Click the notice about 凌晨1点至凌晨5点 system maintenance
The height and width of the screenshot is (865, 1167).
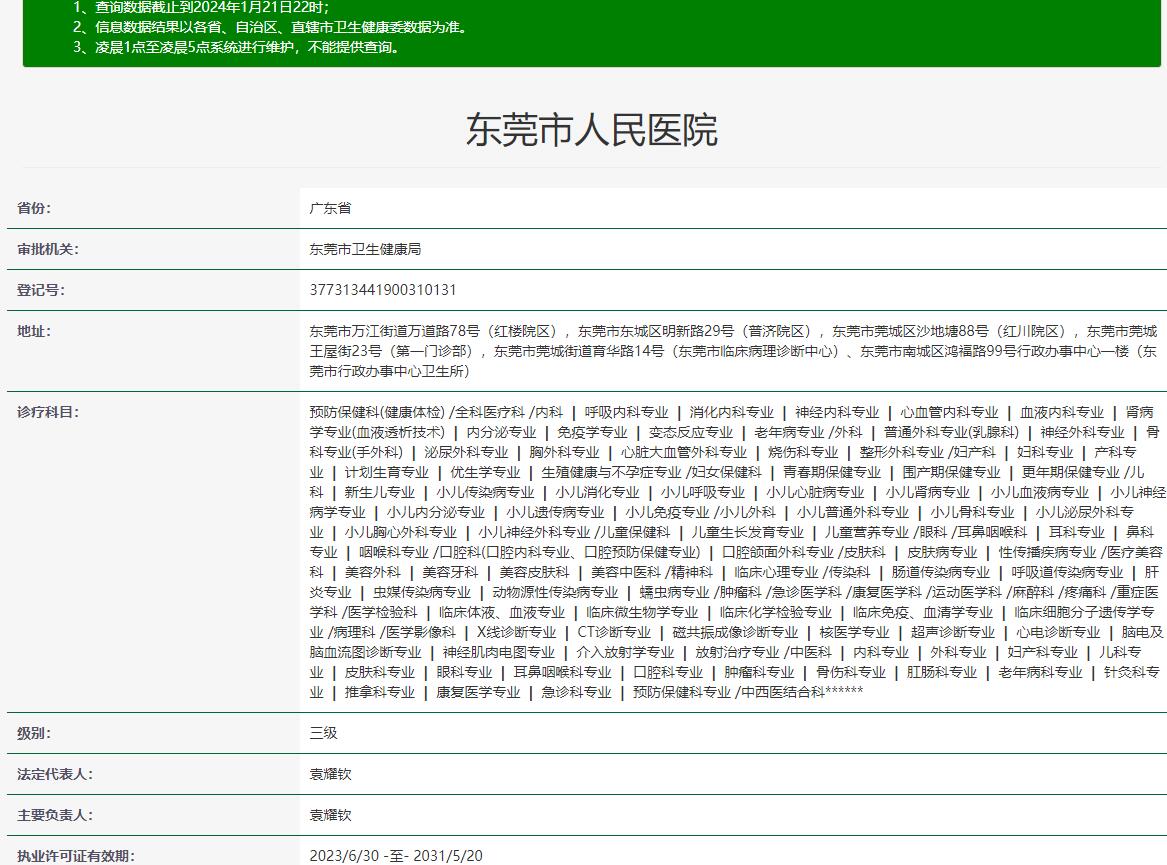[x=236, y=47]
